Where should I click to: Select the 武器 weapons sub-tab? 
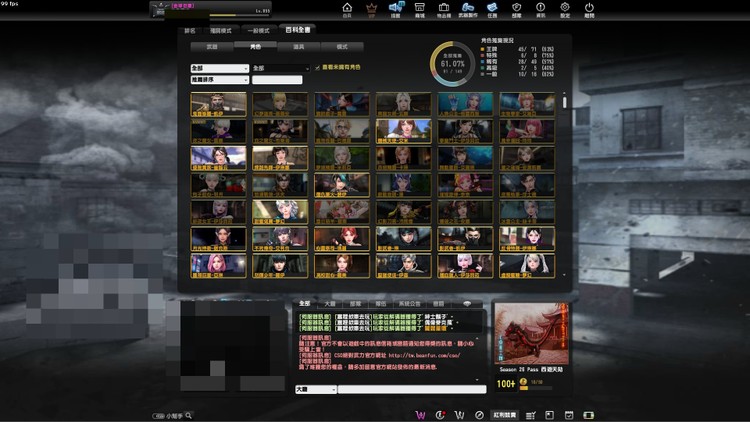pyautogui.click(x=212, y=47)
